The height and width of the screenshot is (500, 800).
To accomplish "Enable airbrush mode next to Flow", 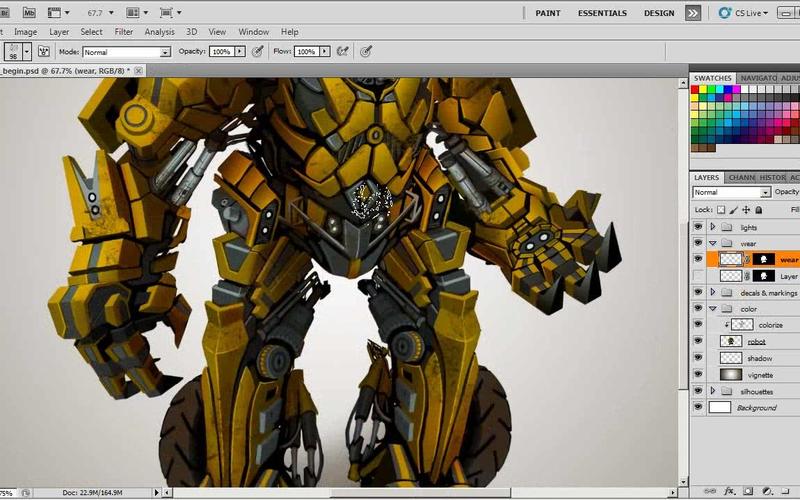I will coord(343,51).
